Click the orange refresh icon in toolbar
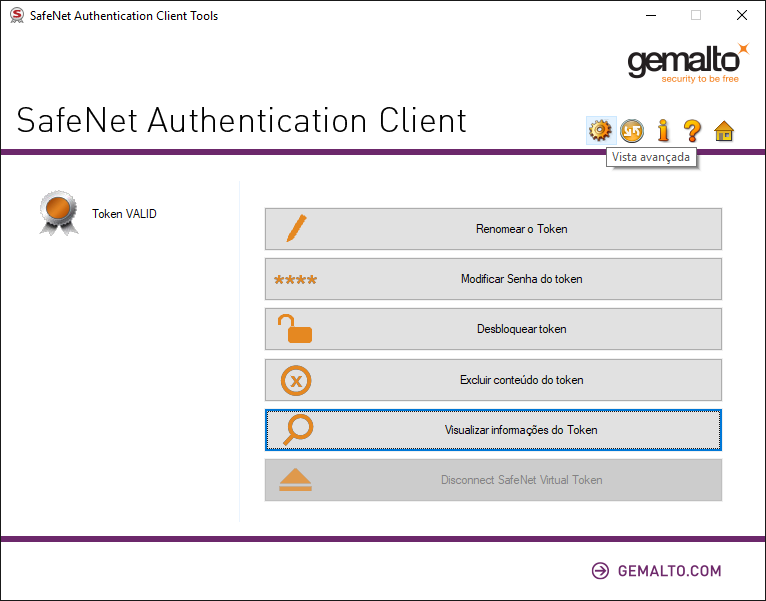 [x=631, y=130]
